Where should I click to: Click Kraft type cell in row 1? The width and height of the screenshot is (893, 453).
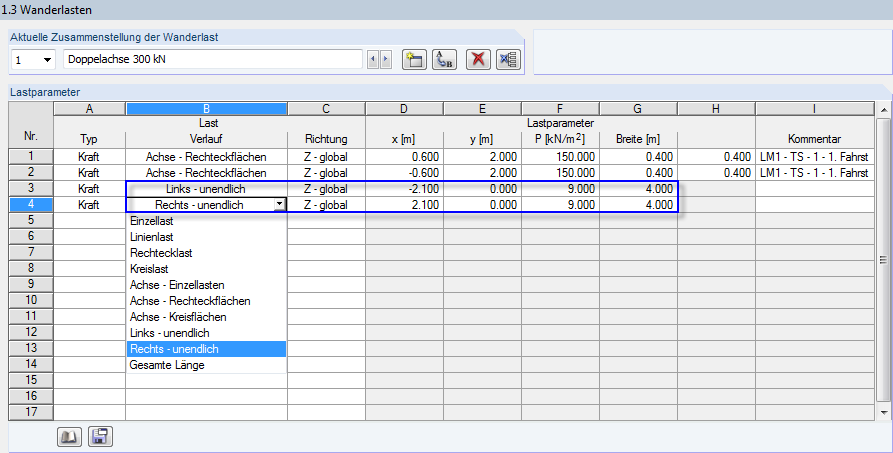point(89,157)
